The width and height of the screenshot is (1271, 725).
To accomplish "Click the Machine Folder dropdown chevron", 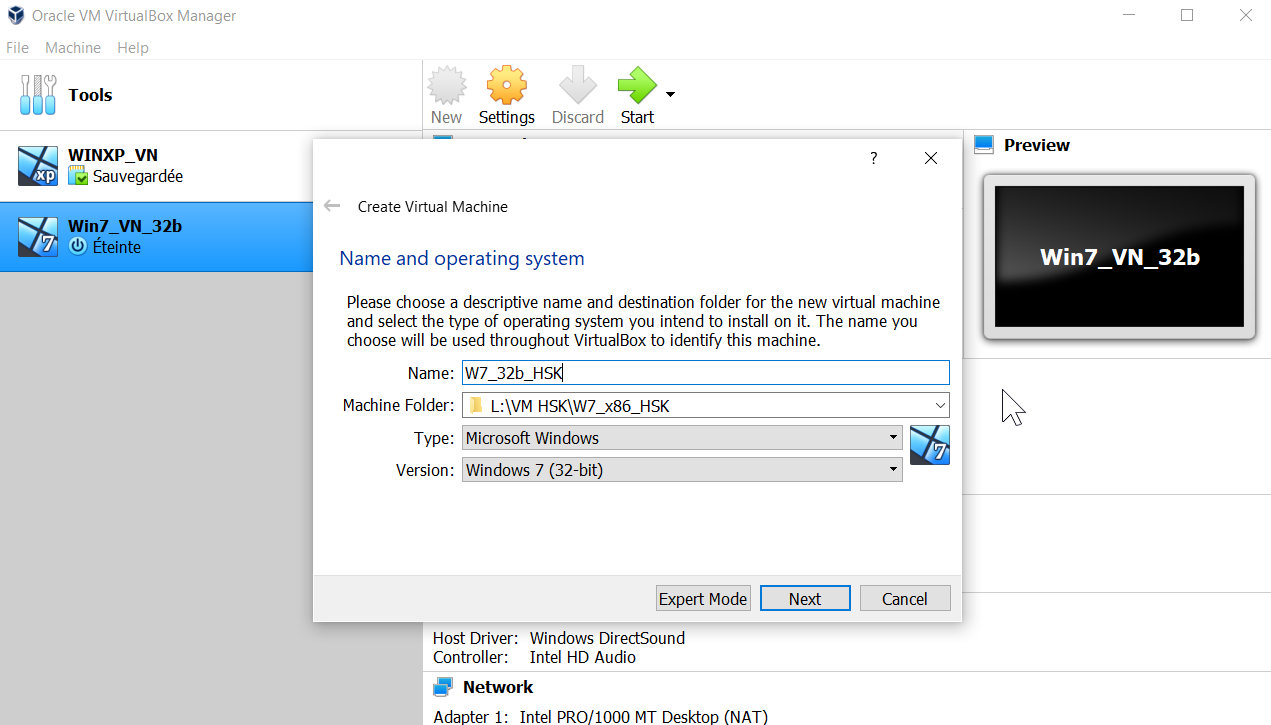I will (x=940, y=406).
